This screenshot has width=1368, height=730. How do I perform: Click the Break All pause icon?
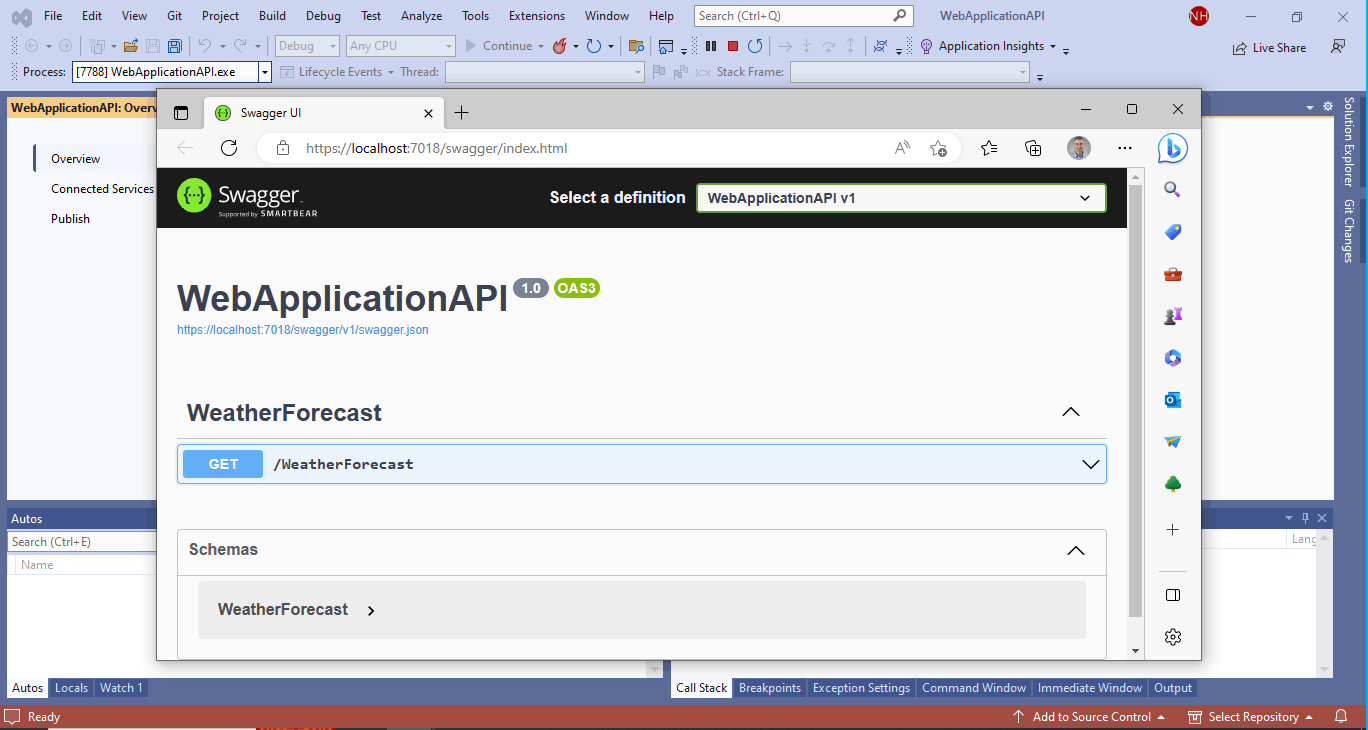pyautogui.click(x=711, y=46)
